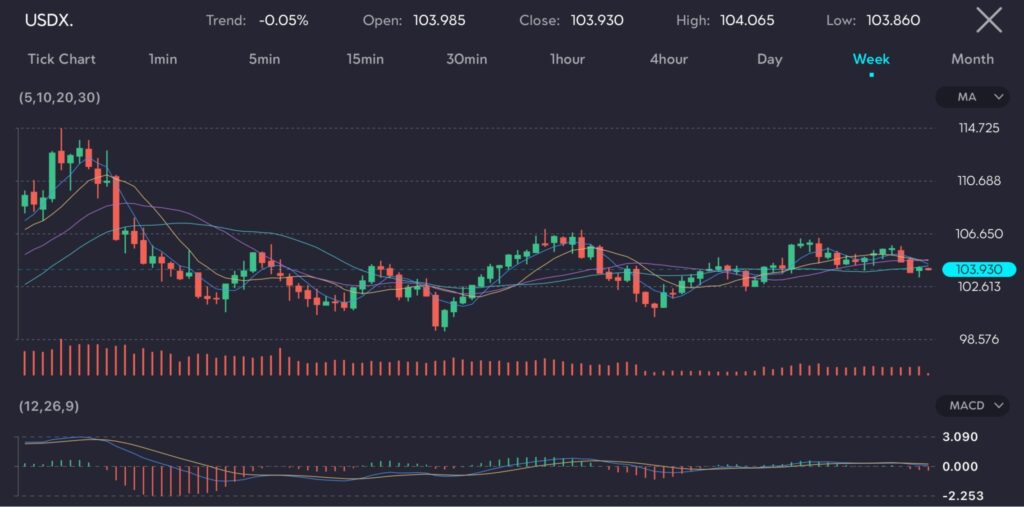
Task: Open the MA indicator dropdown
Action: click(971, 97)
